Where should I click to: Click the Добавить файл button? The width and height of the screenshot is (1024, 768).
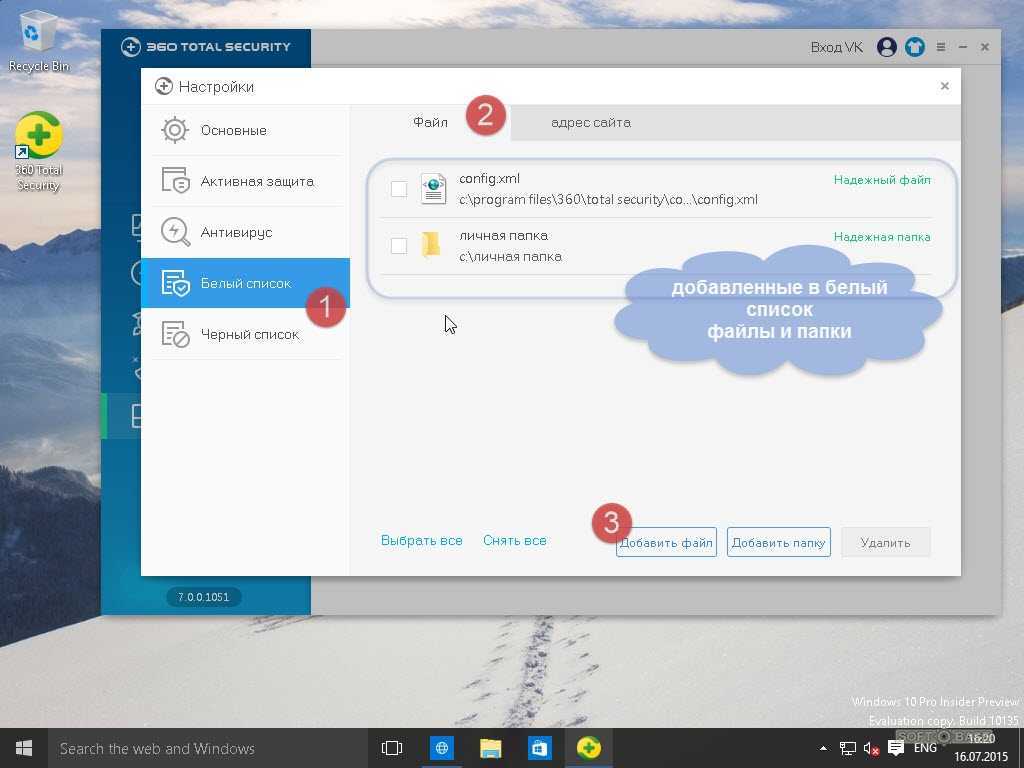click(x=666, y=542)
